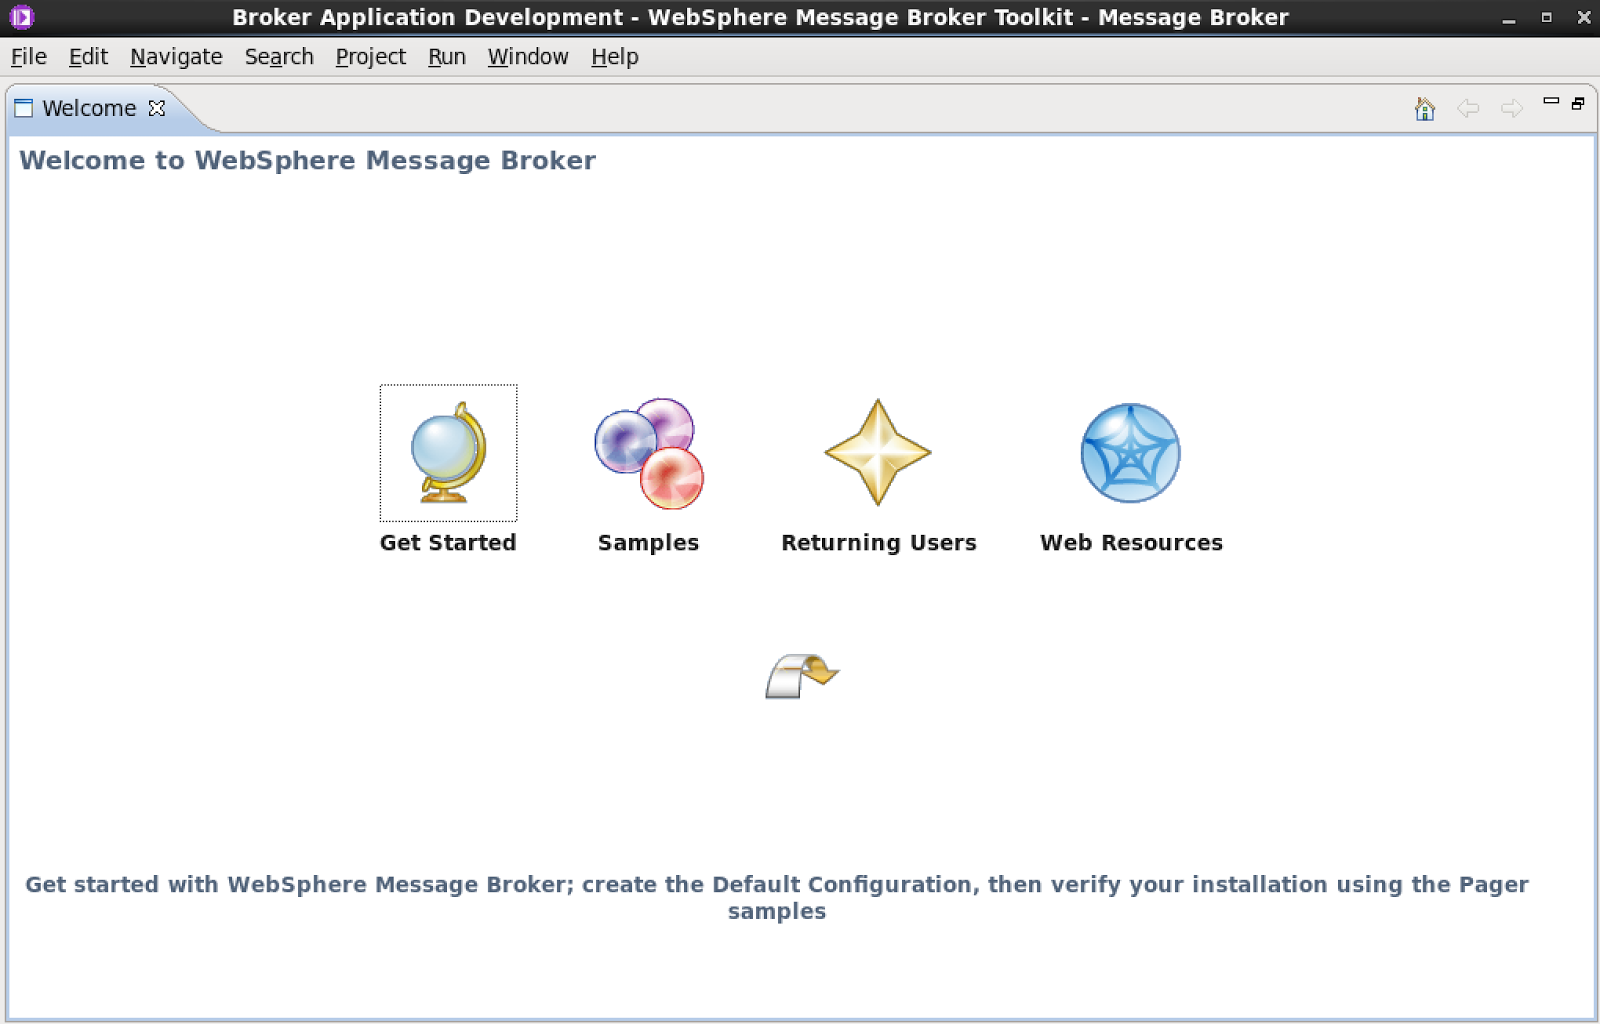Click the Home icon in Welcome toolbar
The width and height of the screenshot is (1600, 1024).
point(1425,108)
